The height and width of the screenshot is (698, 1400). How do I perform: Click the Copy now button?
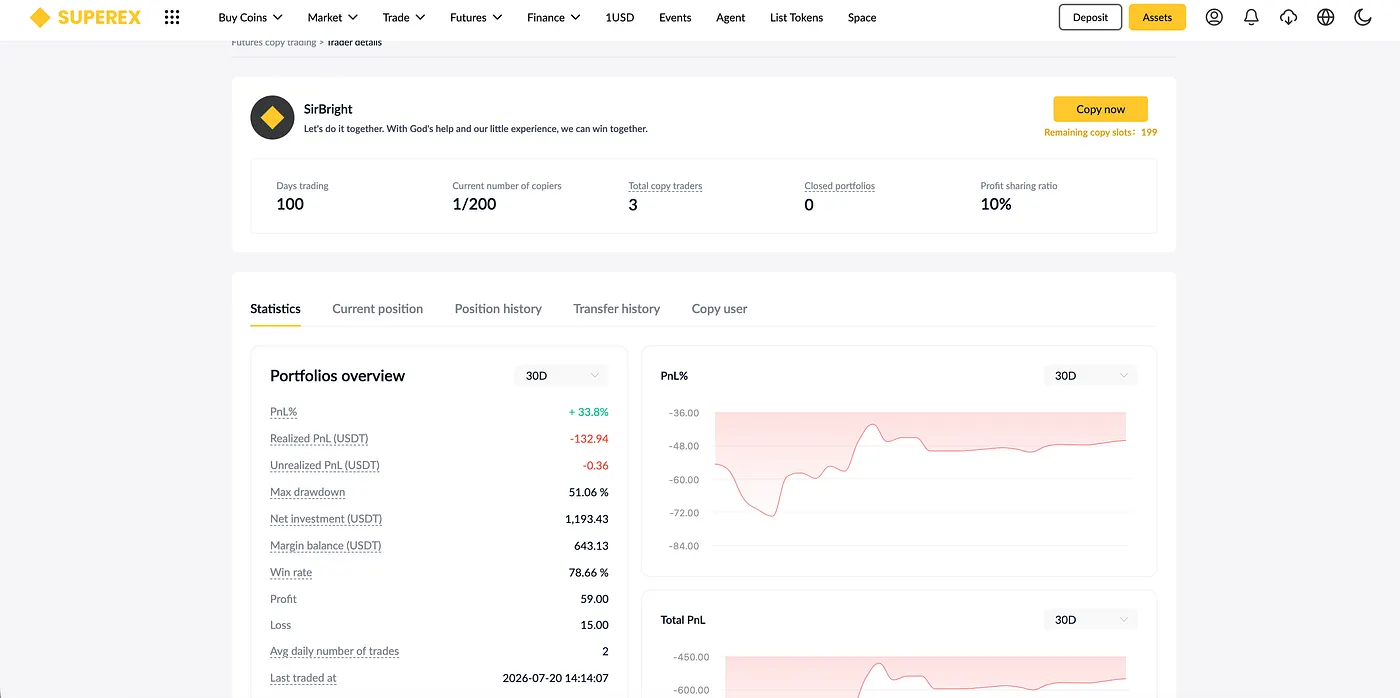click(1100, 109)
